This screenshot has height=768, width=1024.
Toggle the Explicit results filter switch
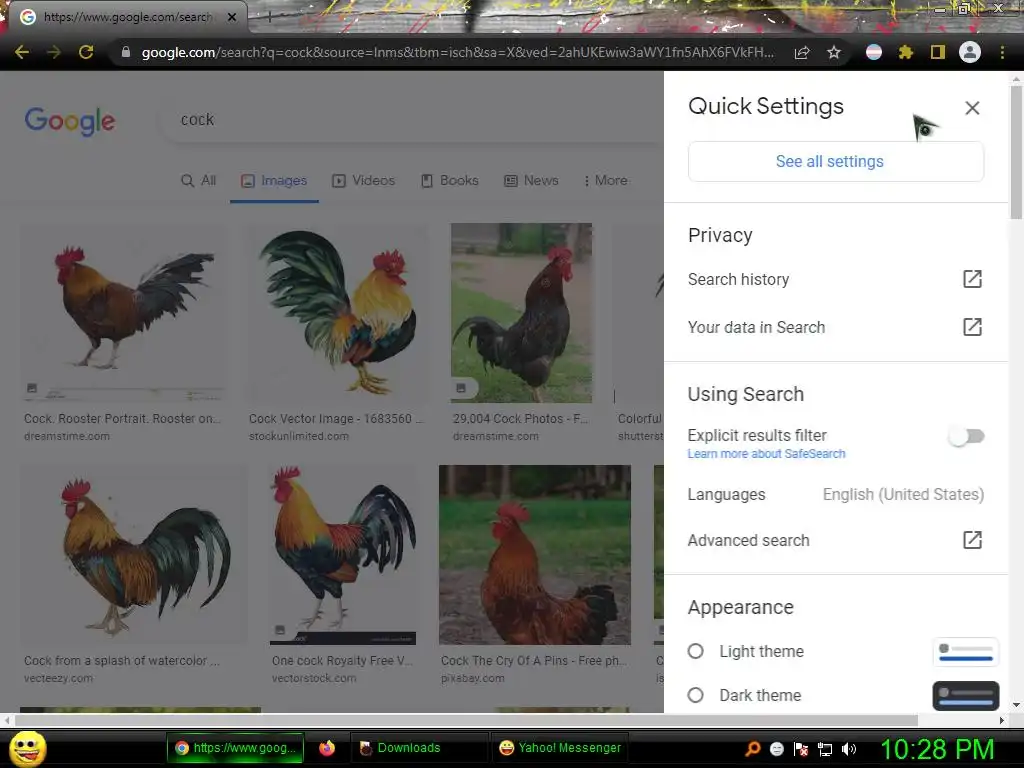point(967,436)
